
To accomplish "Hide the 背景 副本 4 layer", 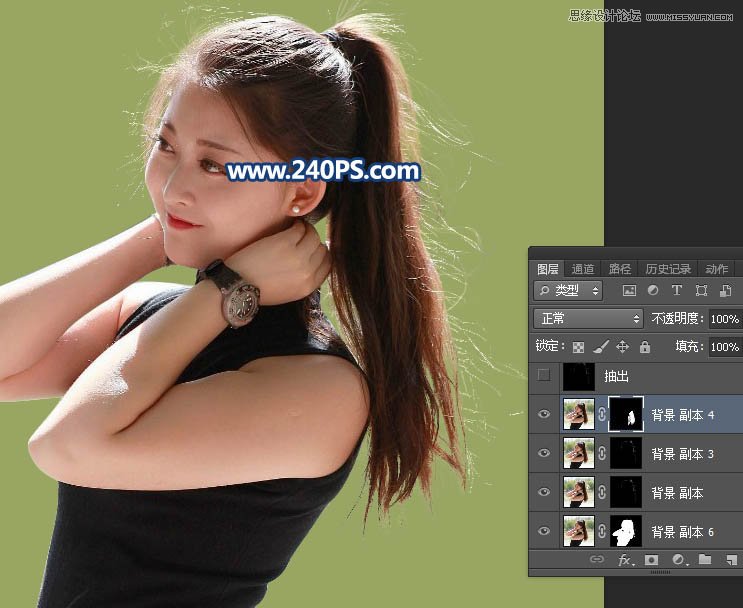I will click(x=544, y=414).
